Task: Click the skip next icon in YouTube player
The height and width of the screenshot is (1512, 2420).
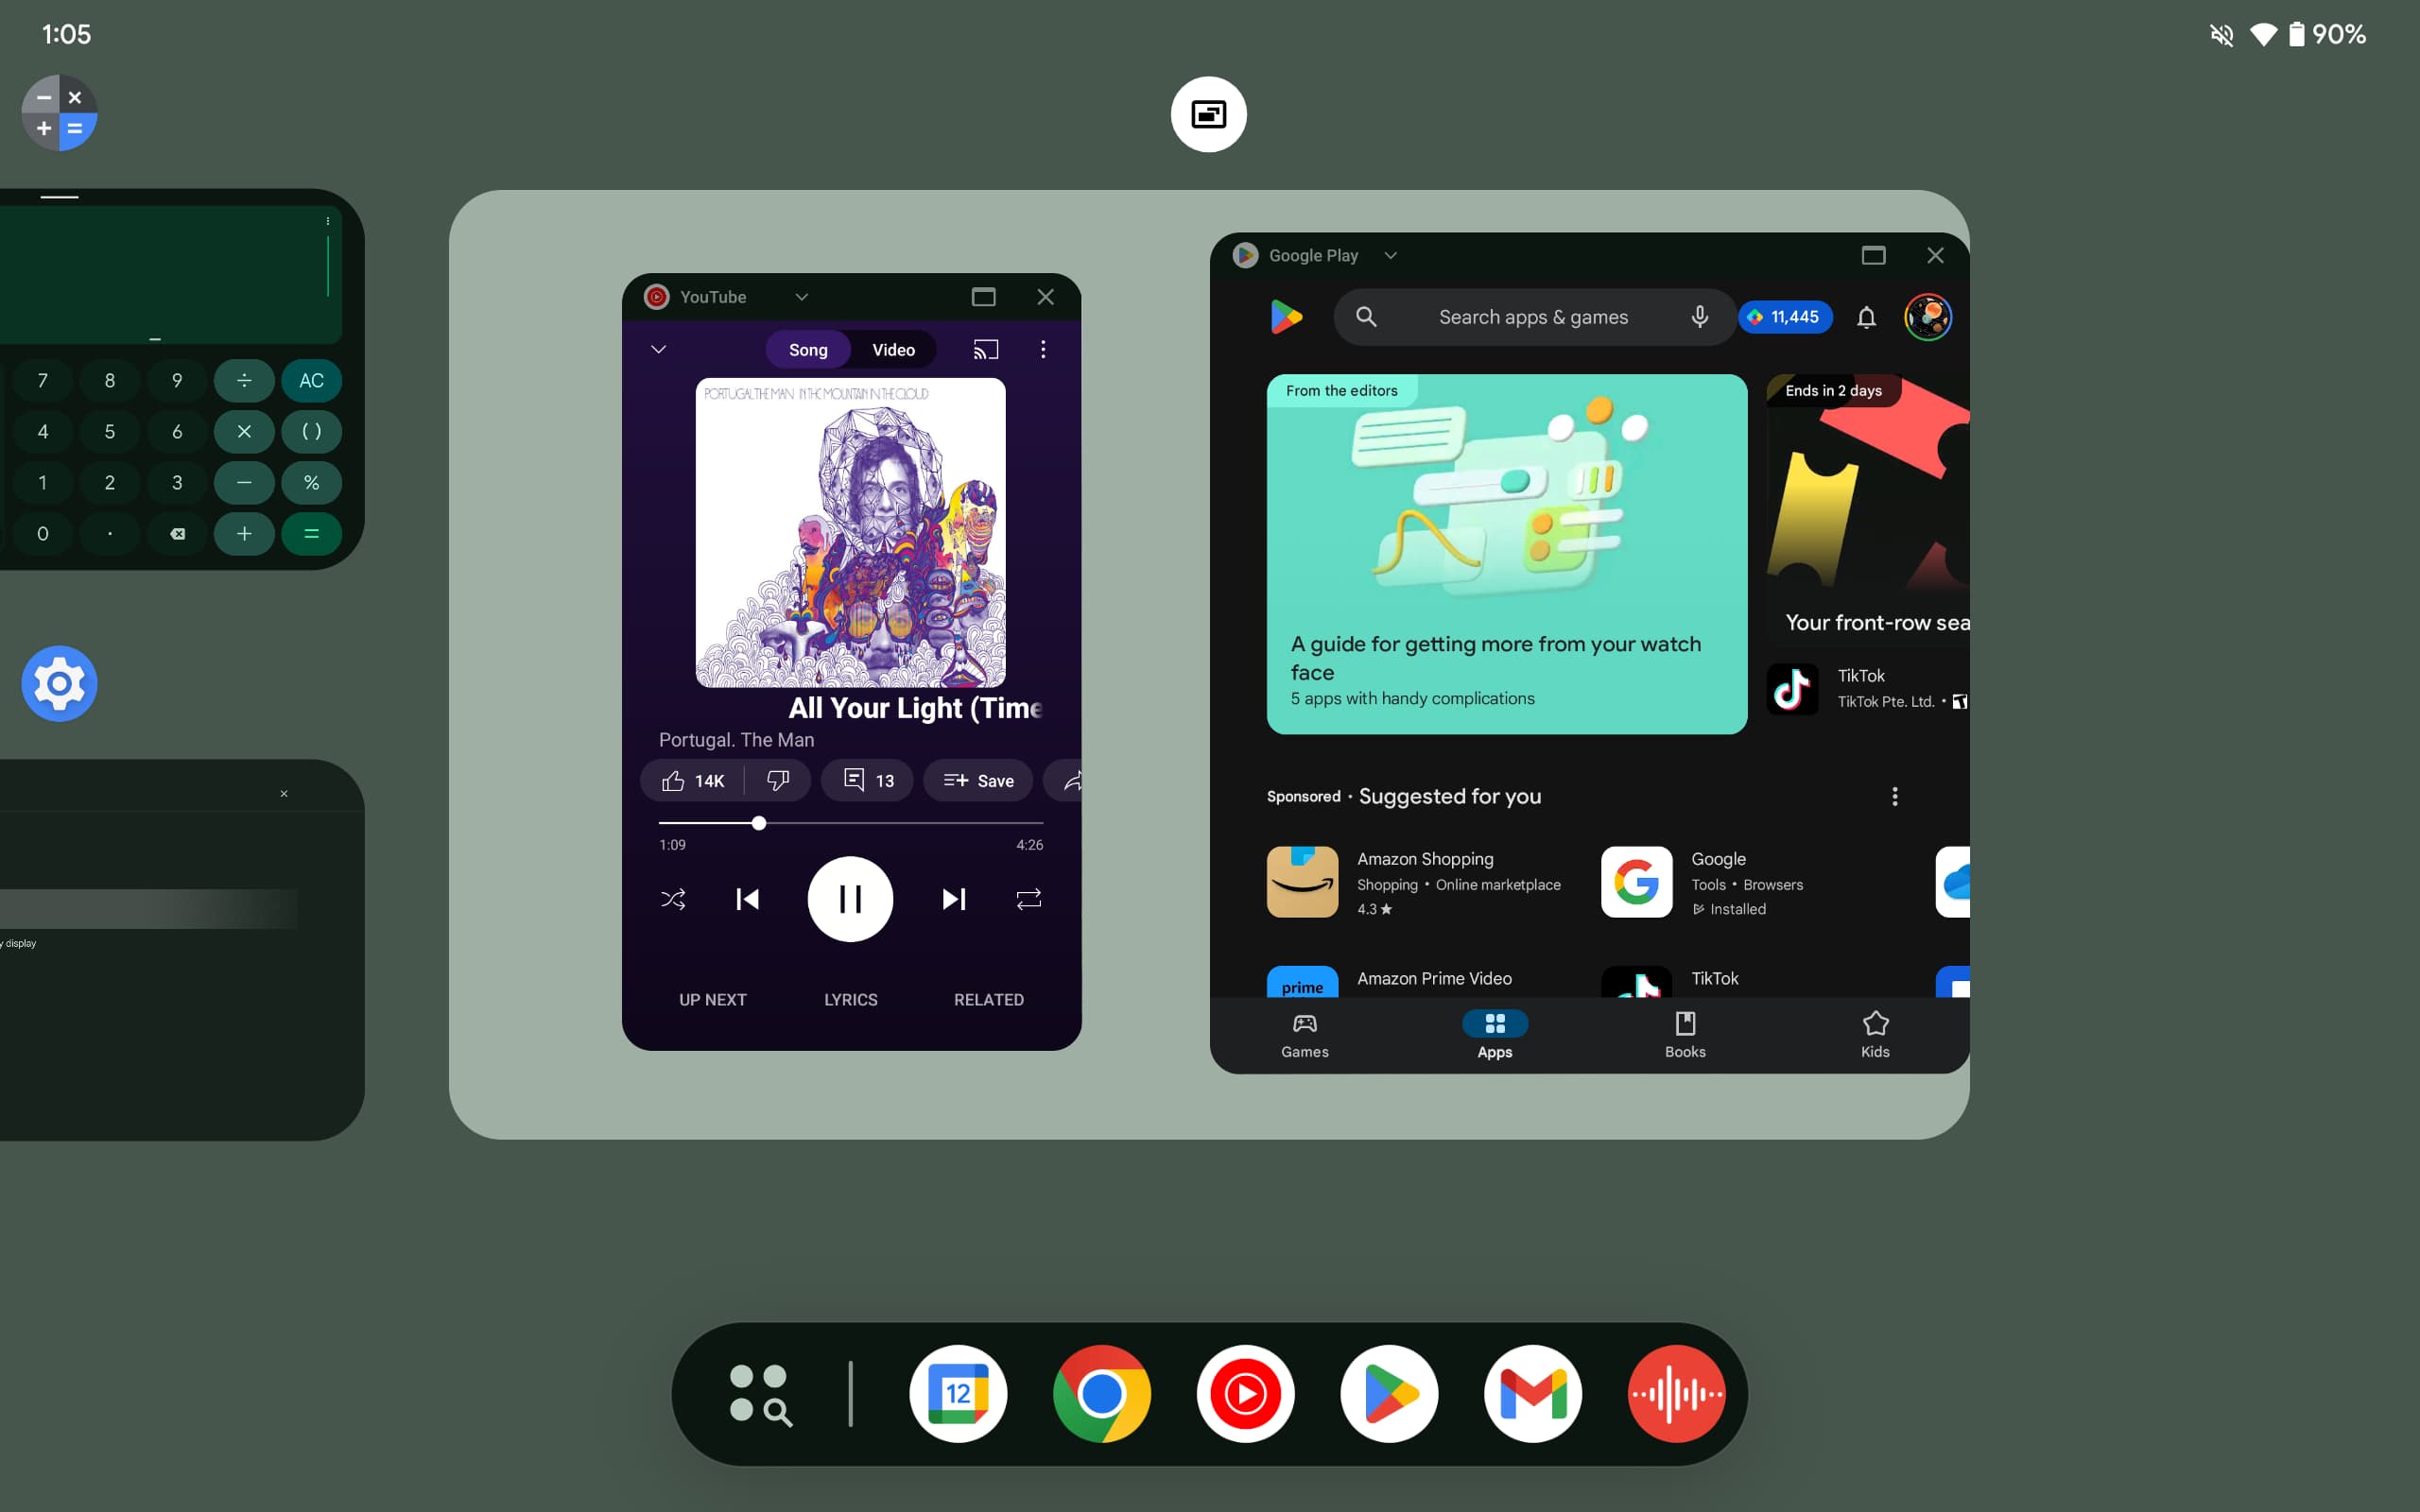Action: (x=953, y=899)
